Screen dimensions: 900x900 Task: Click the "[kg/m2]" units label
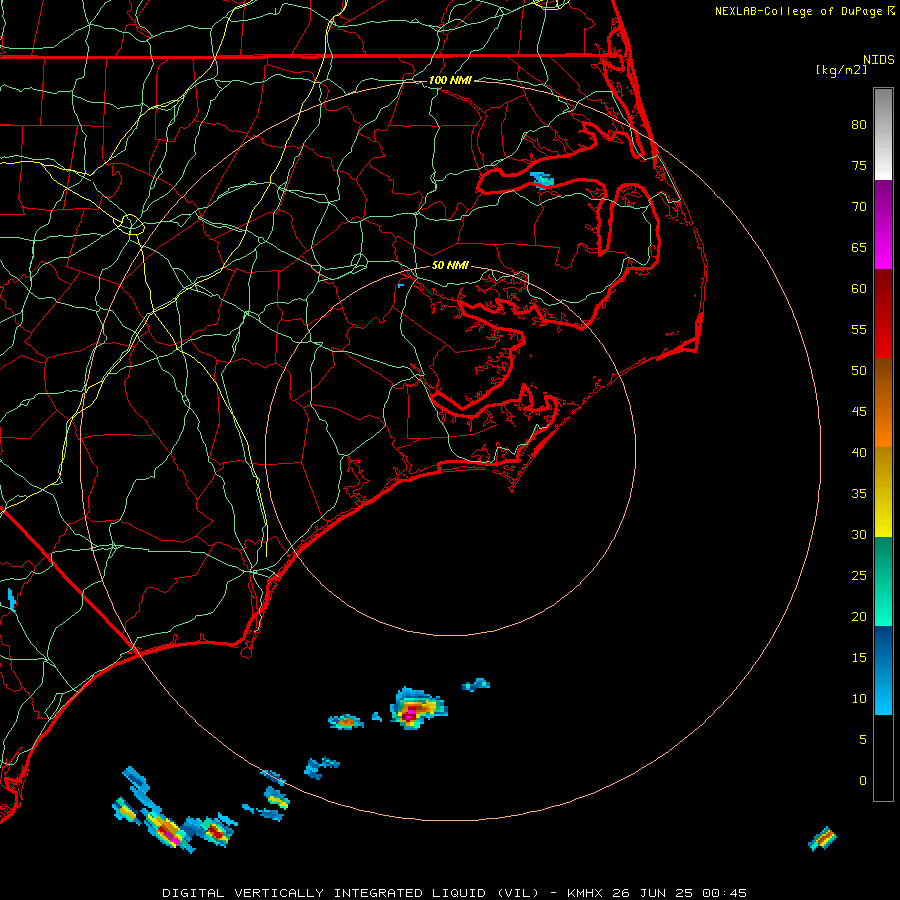841,70
